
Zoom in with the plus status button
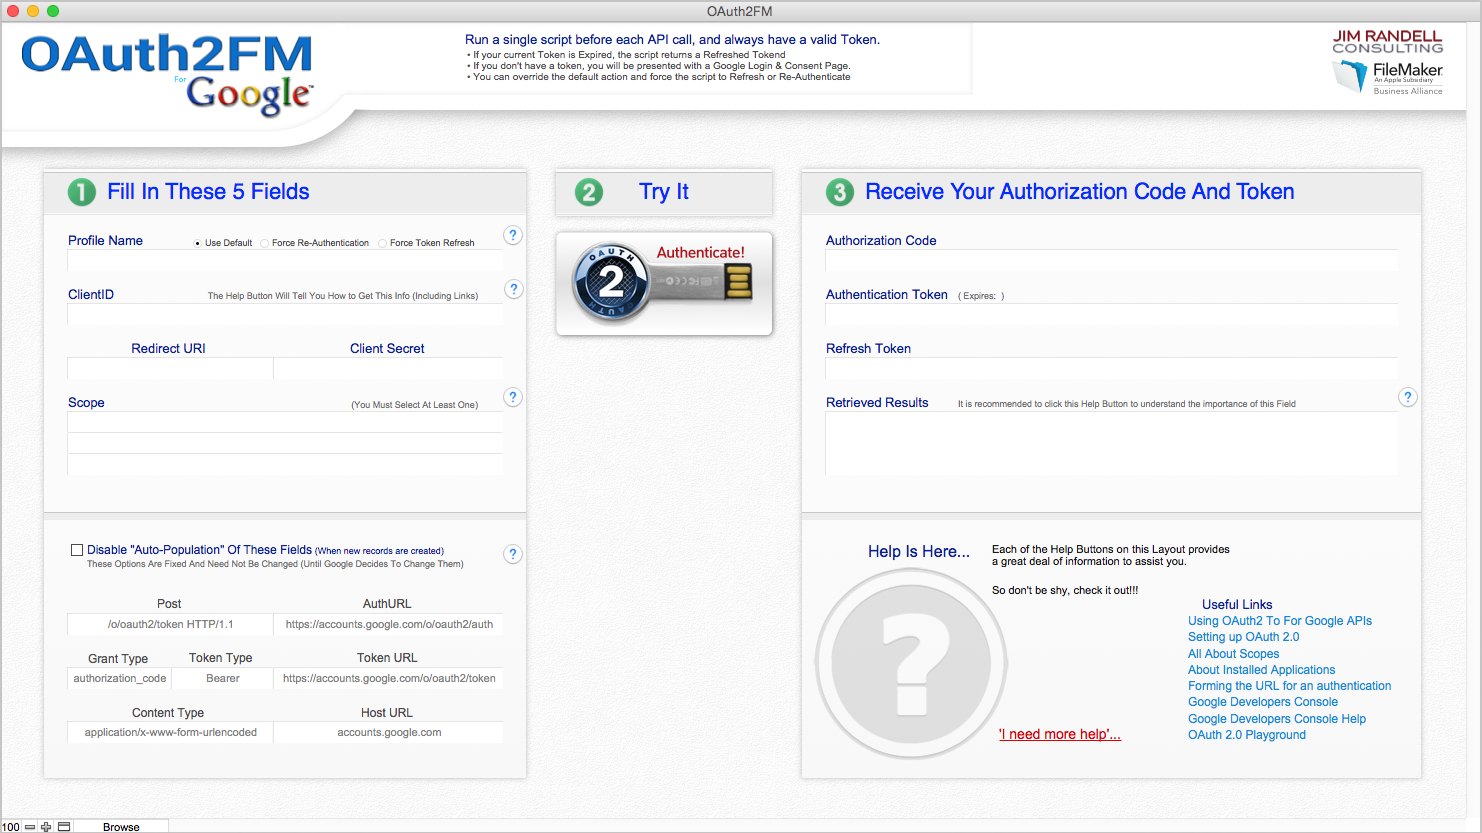[x=46, y=826]
